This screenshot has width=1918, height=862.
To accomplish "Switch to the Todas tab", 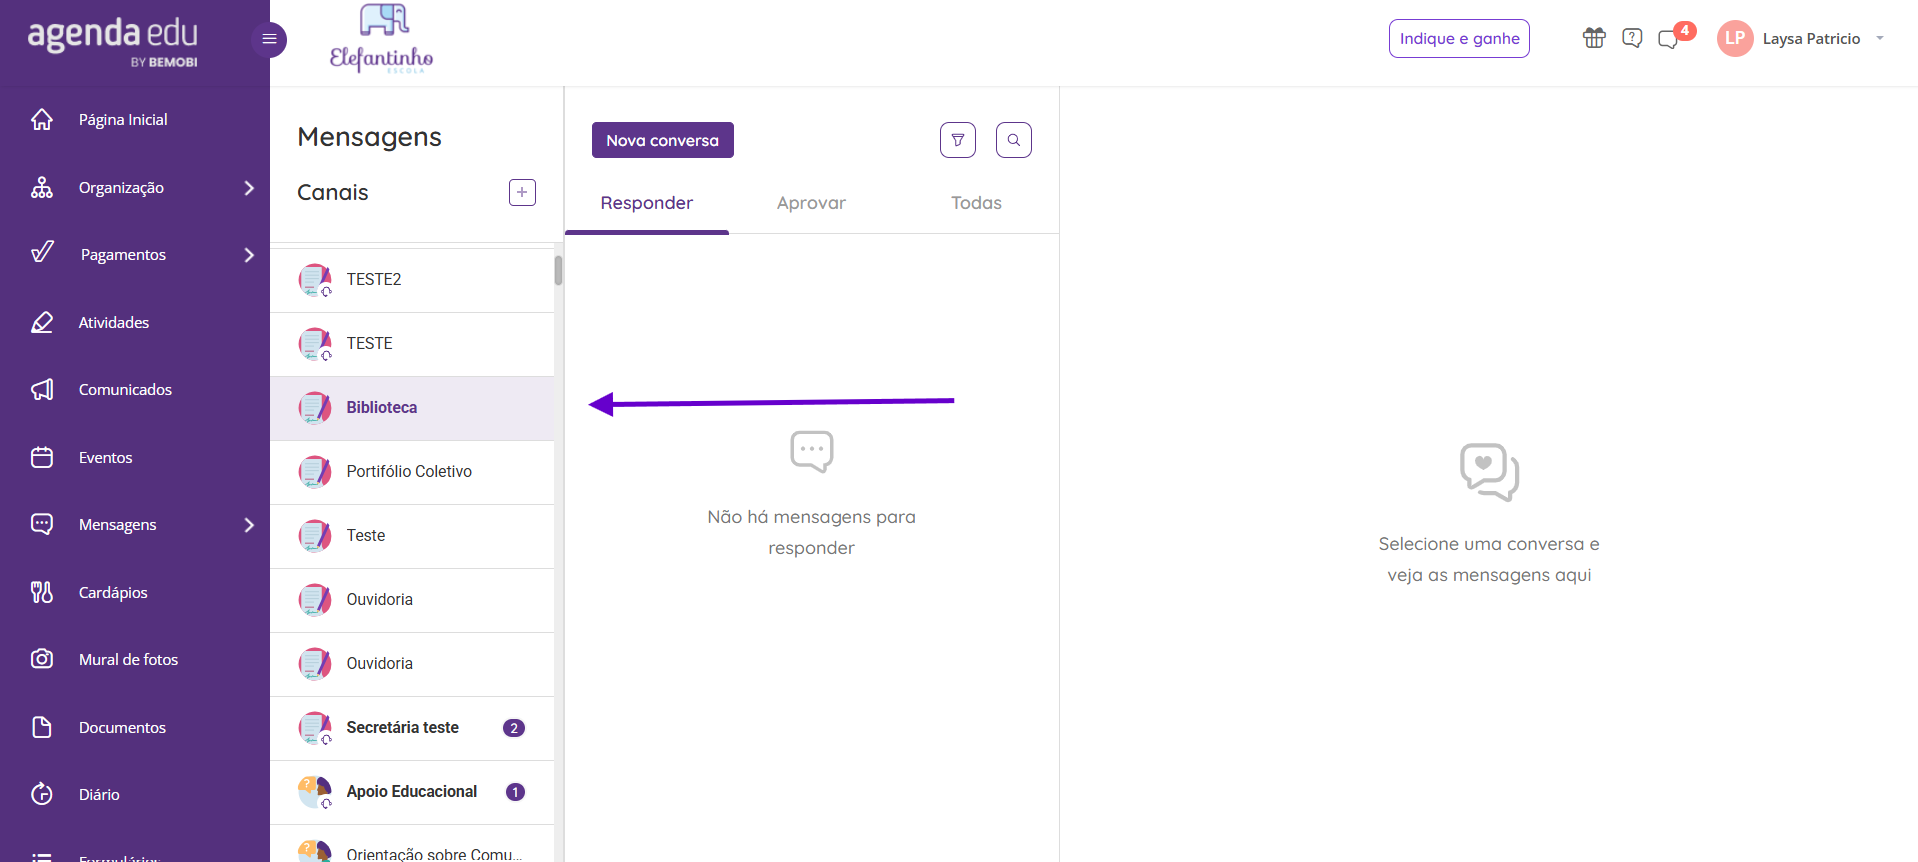I will point(976,203).
